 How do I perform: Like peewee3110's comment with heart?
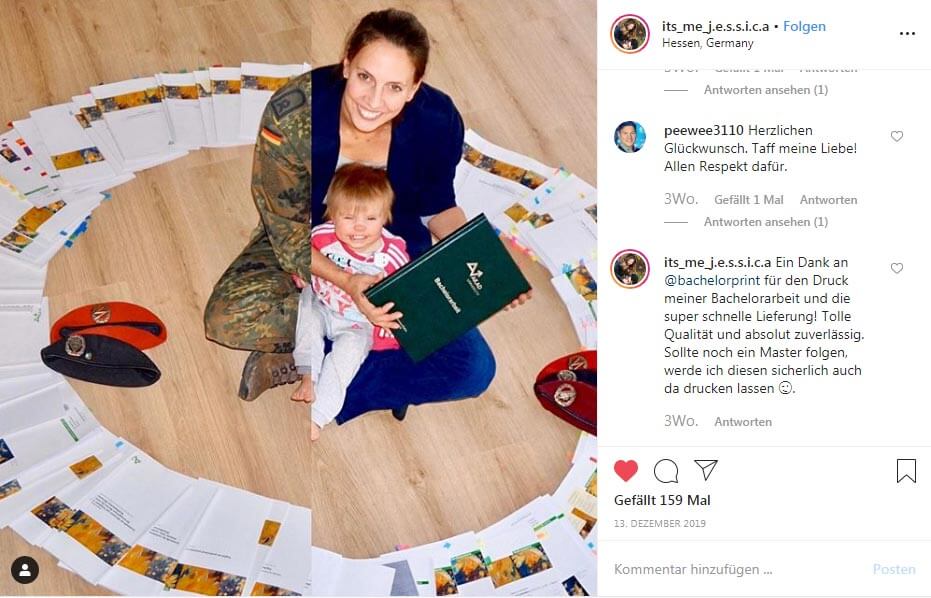tap(897, 136)
